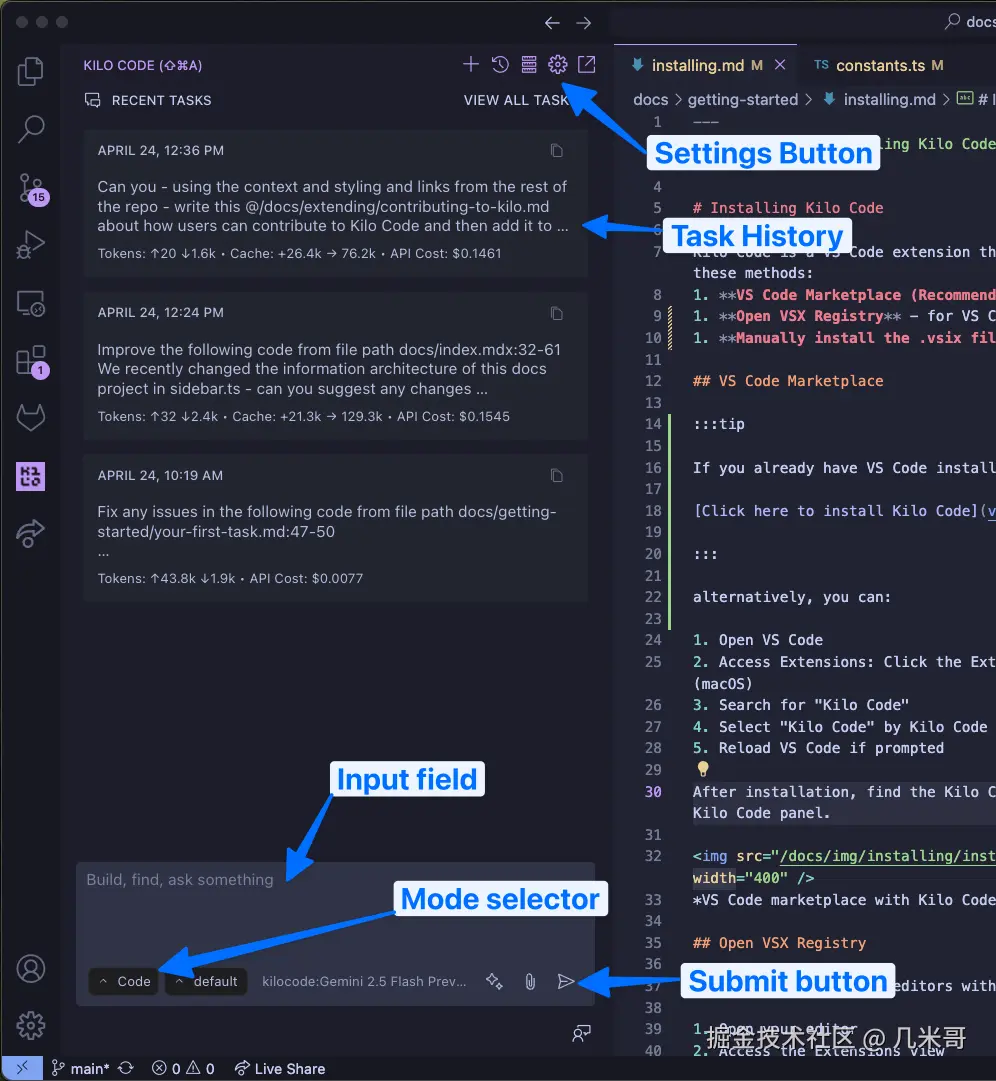Attach a file with the paperclip icon

click(530, 982)
